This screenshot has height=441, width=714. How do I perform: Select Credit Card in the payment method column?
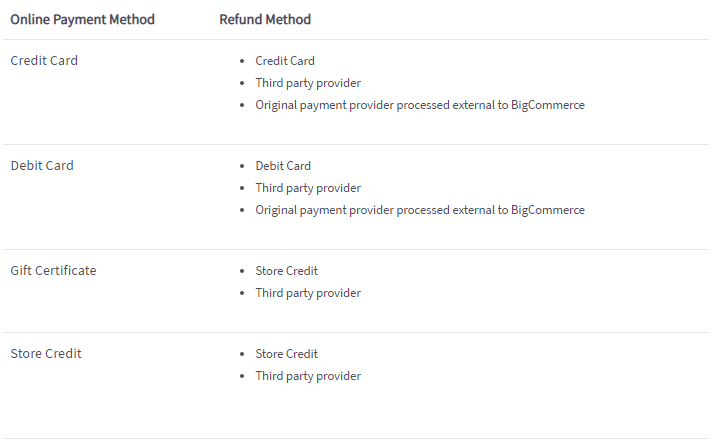[x=44, y=61]
